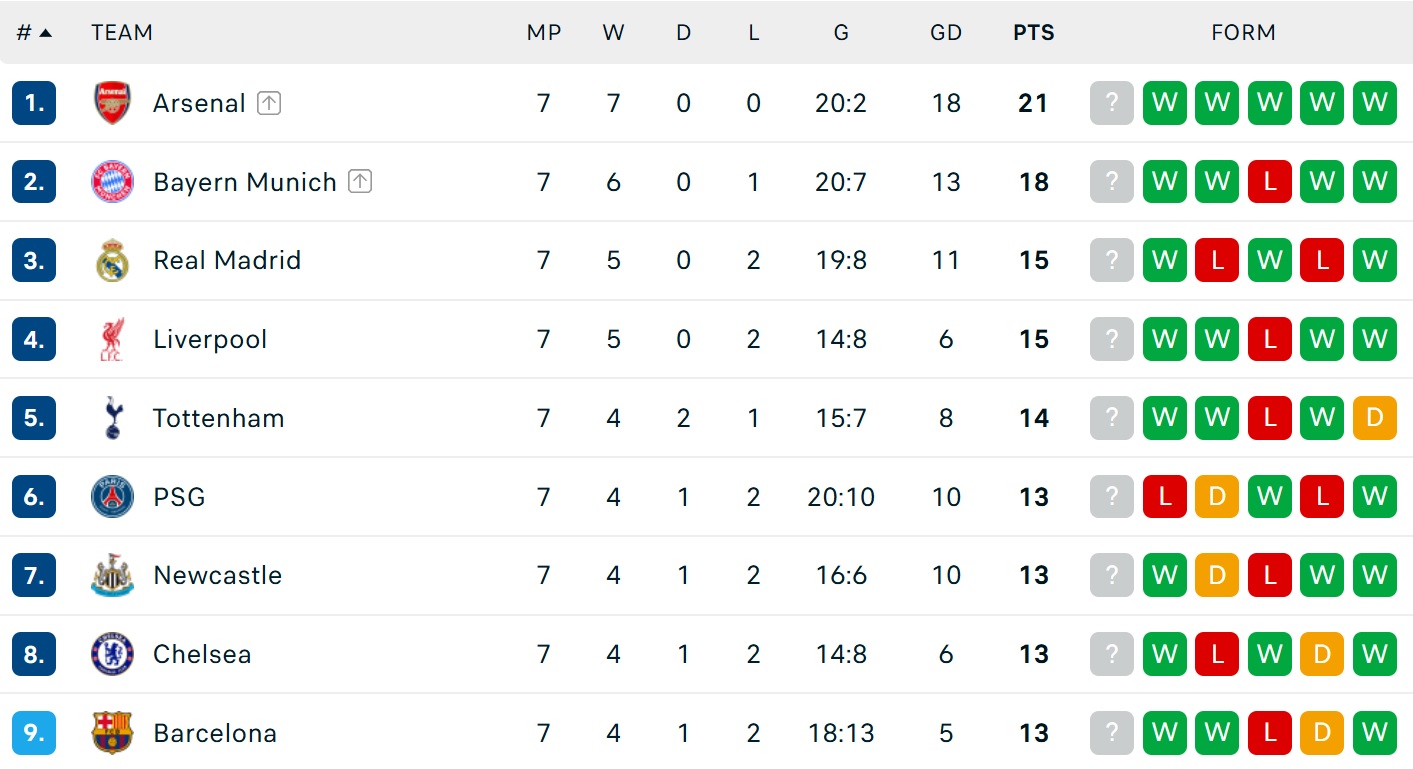Sort table by the # rank column
Screen dimensions: 1413x769
[33, 32]
